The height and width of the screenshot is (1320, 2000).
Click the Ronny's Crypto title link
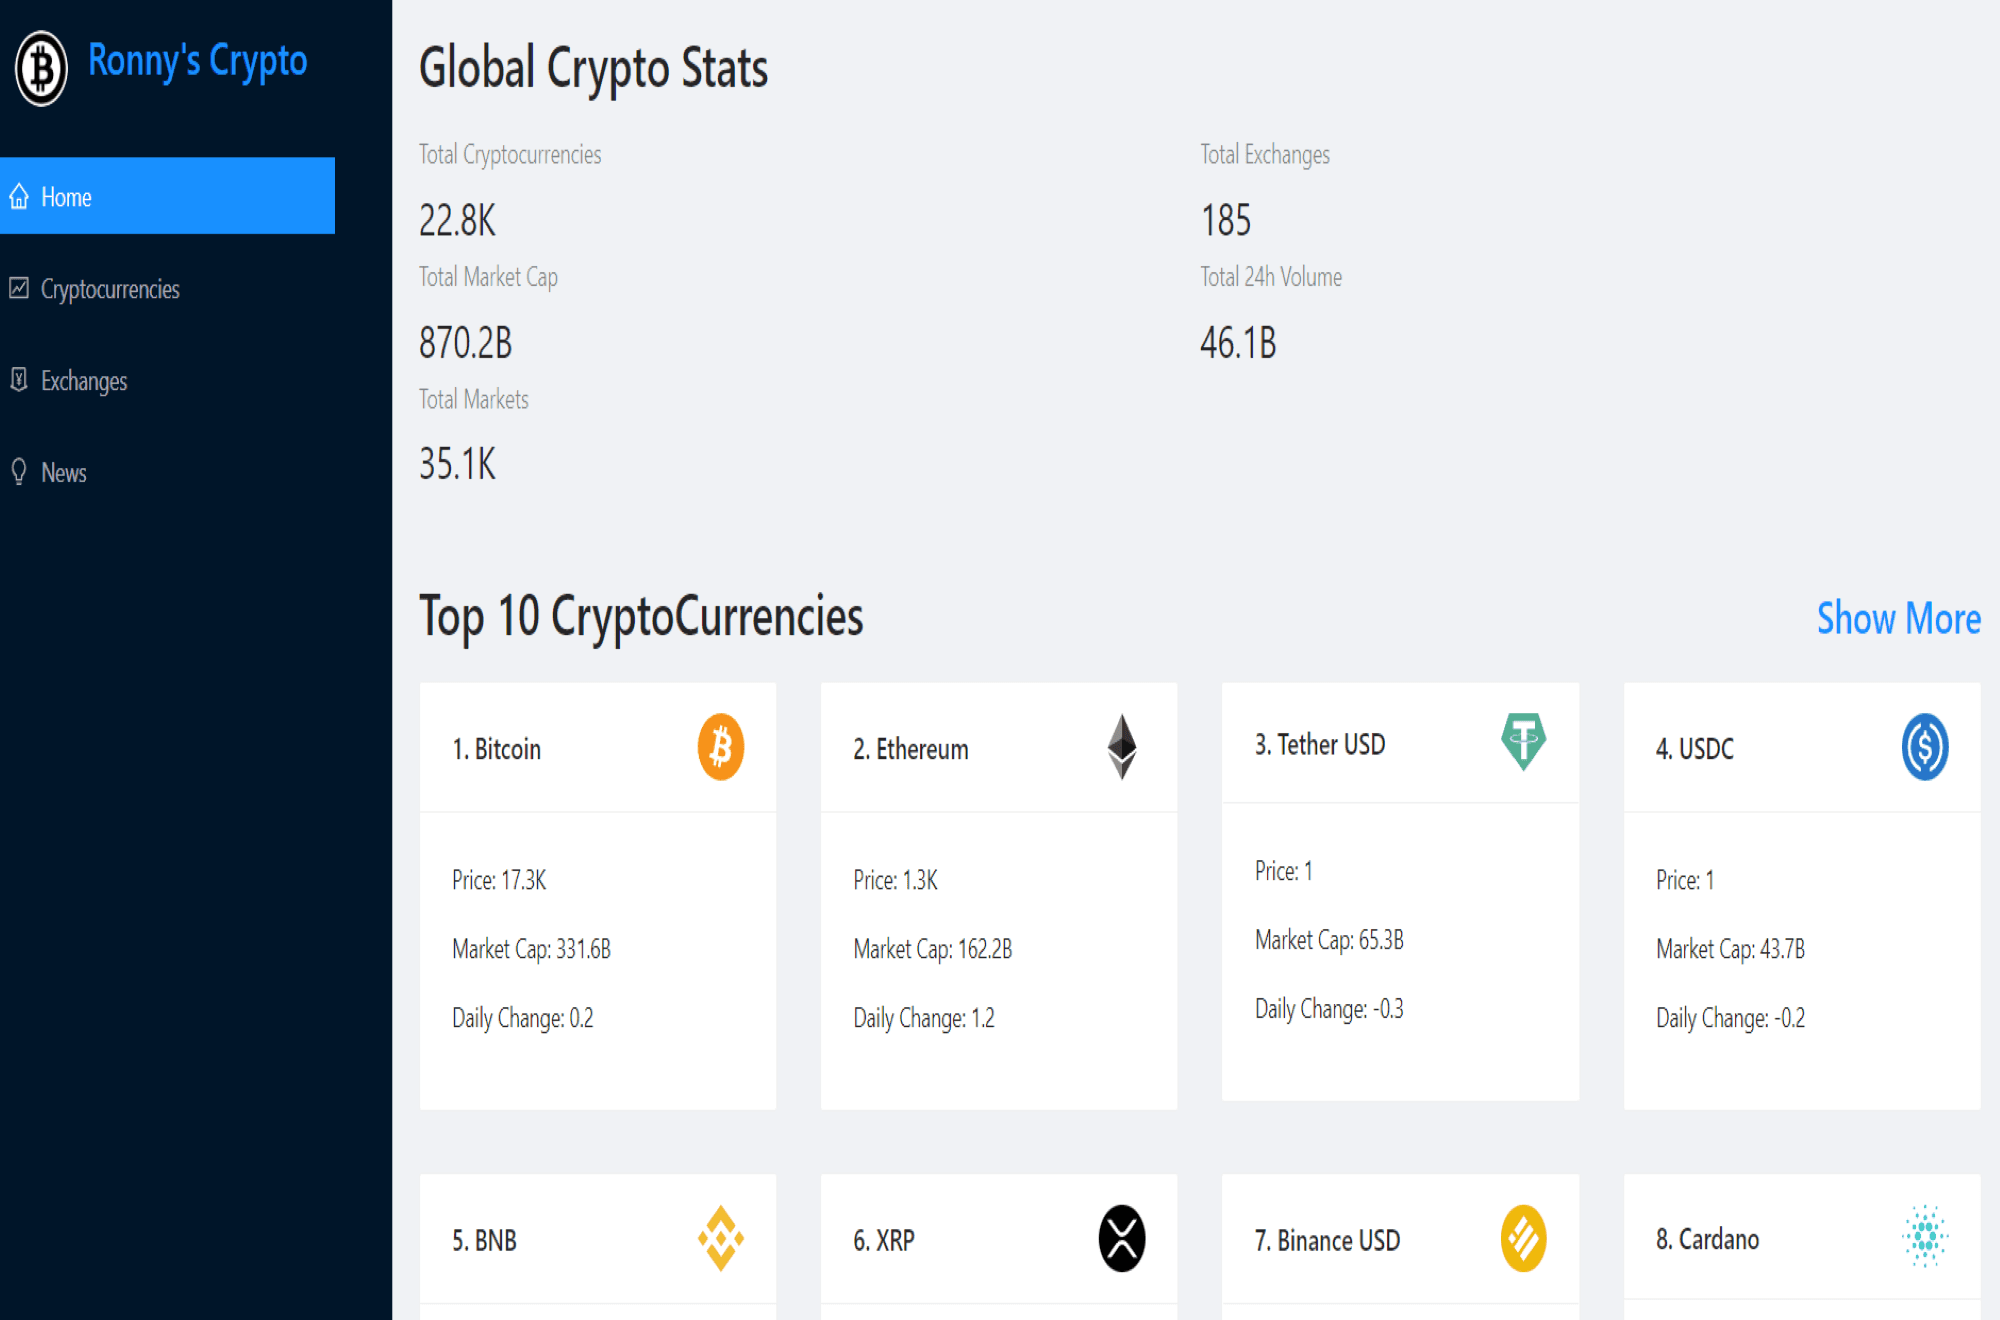click(197, 61)
